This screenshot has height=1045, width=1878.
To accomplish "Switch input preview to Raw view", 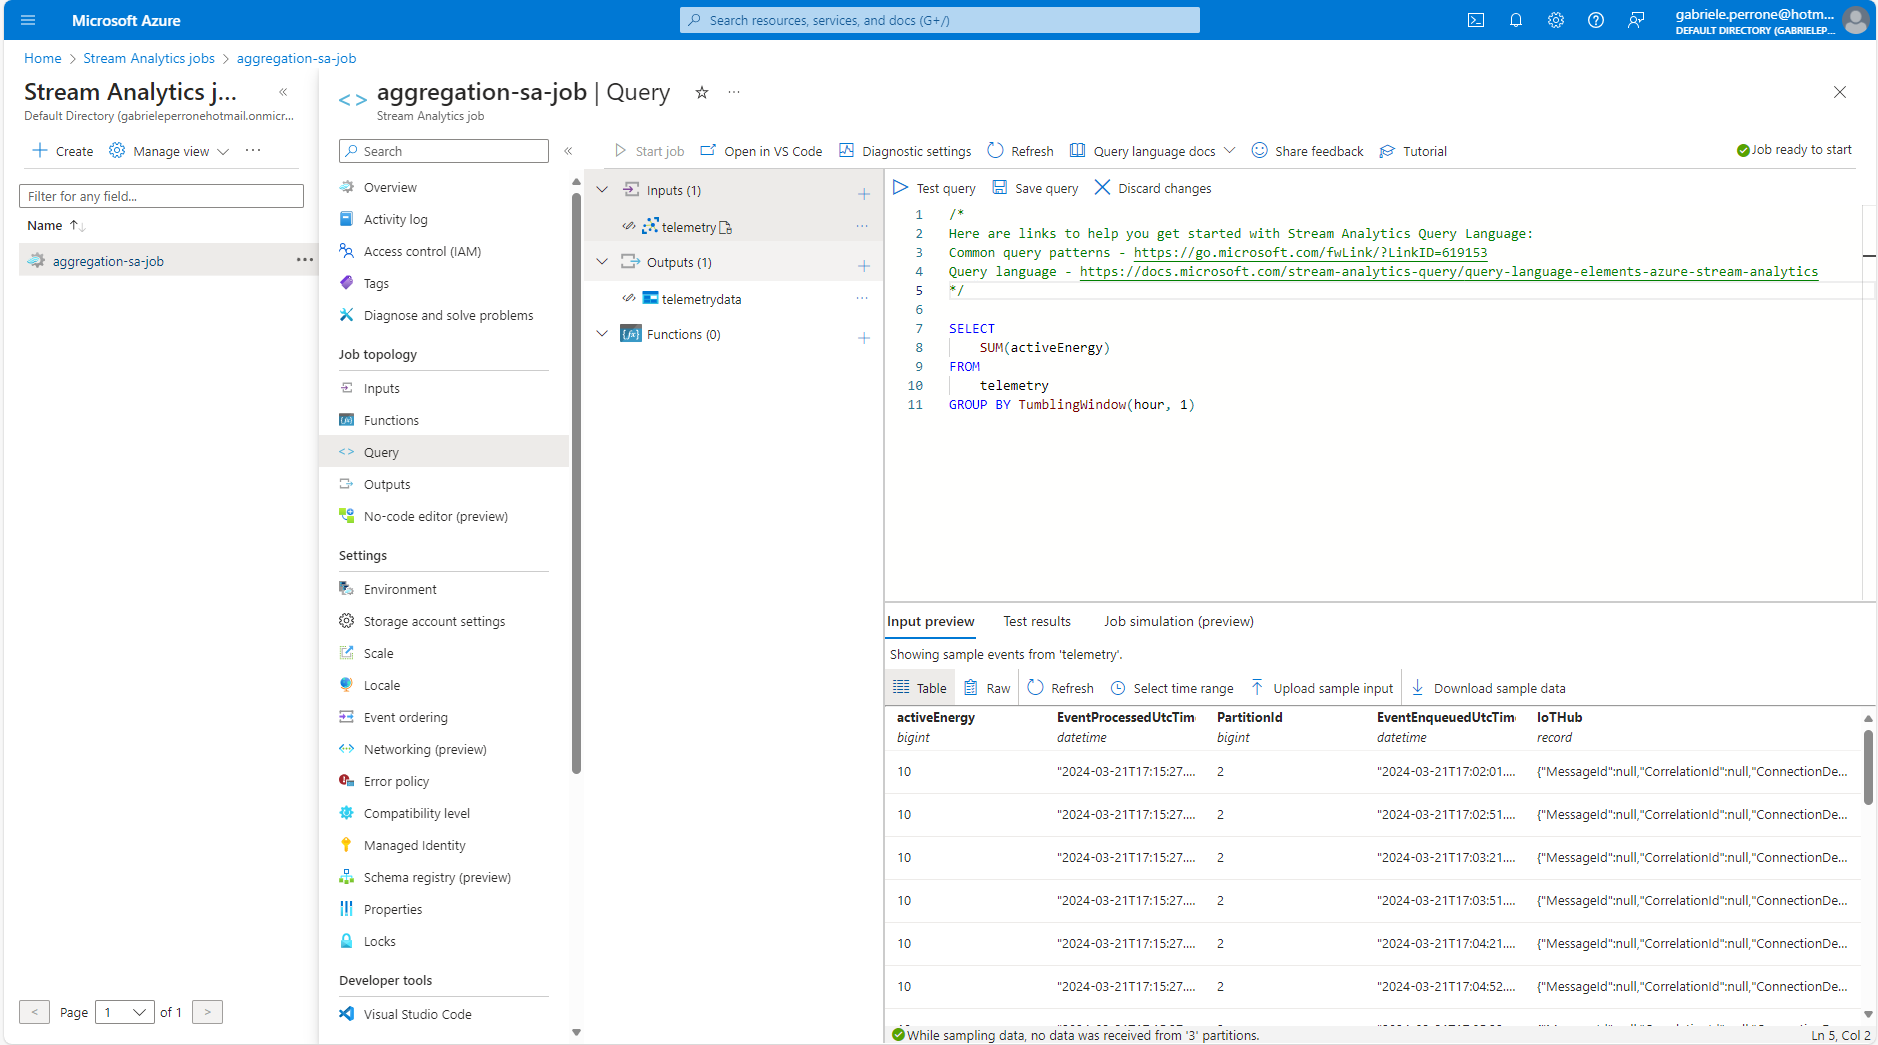I will click(x=987, y=687).
